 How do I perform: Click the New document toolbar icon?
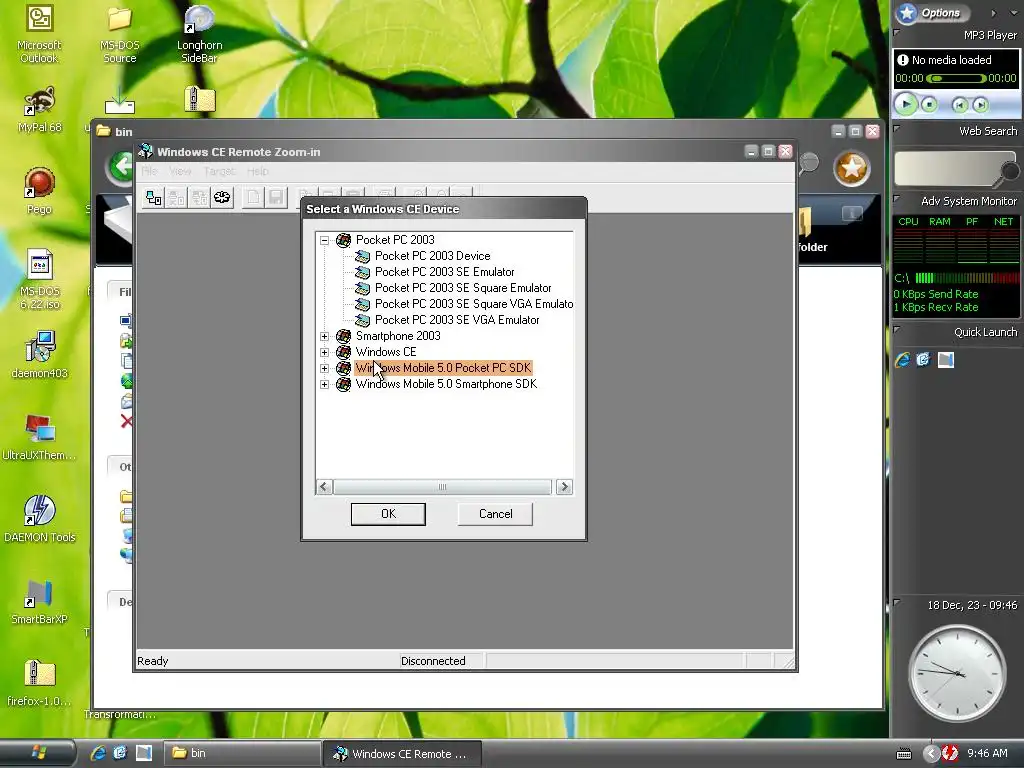coord(253,198)
